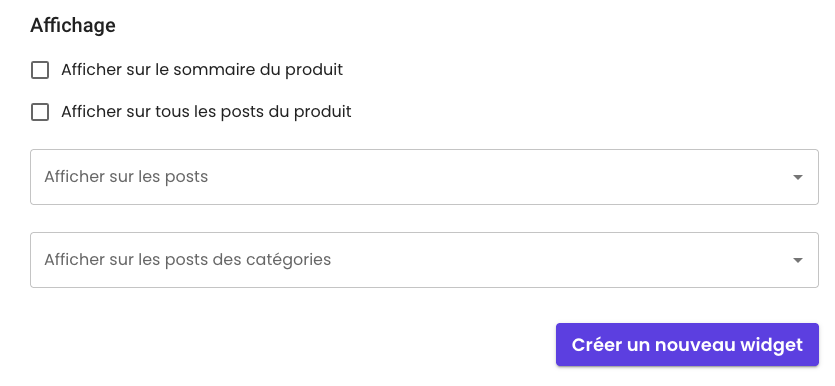The height and width of the screenshot is (386, 835).
Task: Click the Affichage section heading
Action: point(73,25)
